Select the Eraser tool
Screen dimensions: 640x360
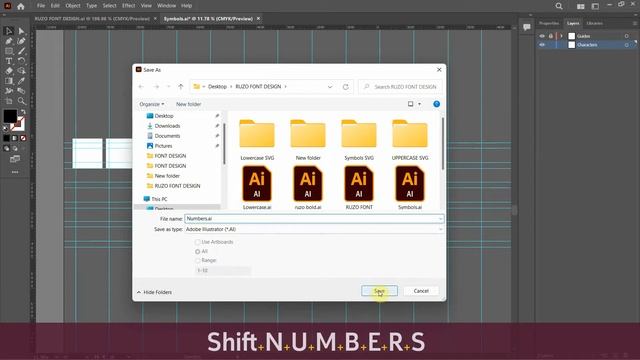(x=9, y=71)
